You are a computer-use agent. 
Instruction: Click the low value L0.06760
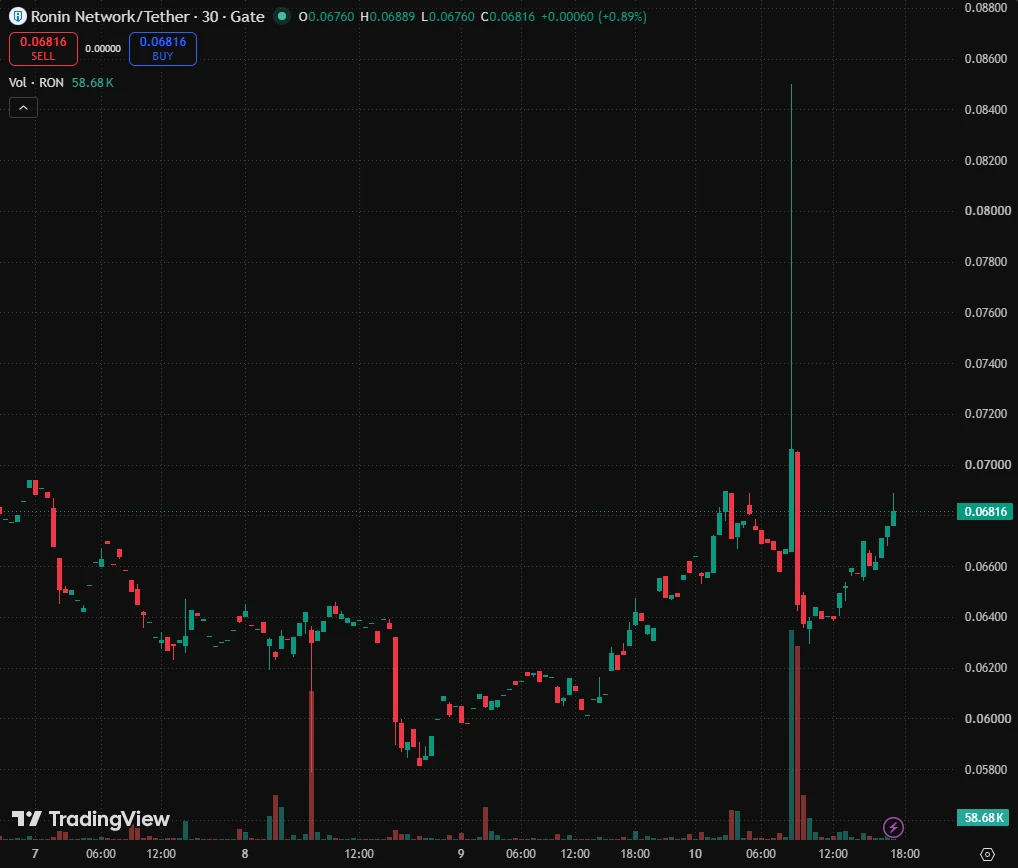coord(448,17)
